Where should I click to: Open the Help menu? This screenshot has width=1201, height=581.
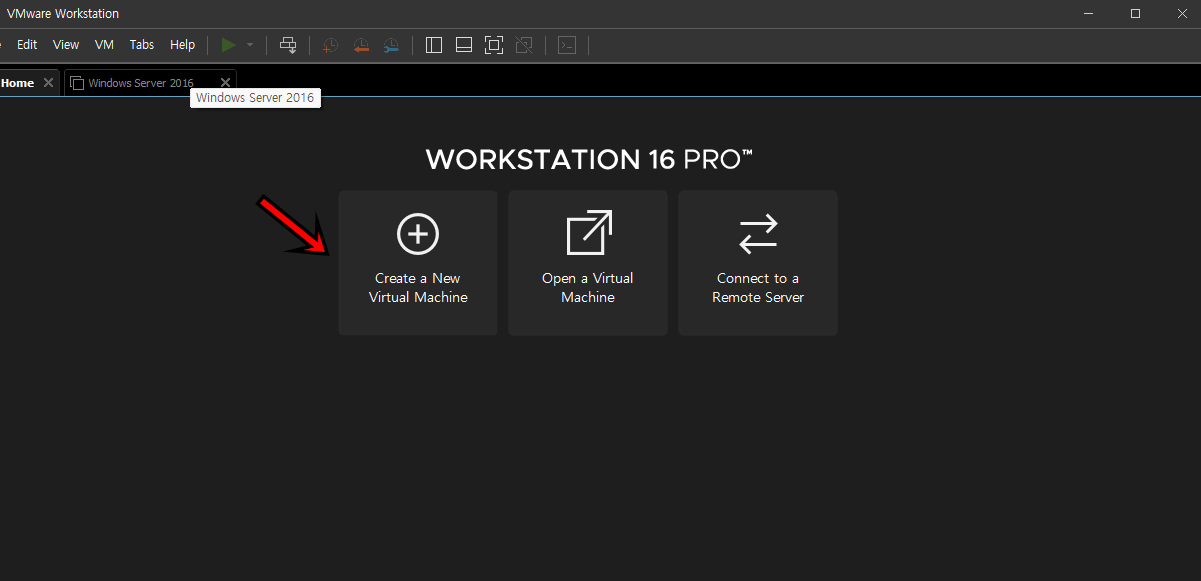point(183,45)
